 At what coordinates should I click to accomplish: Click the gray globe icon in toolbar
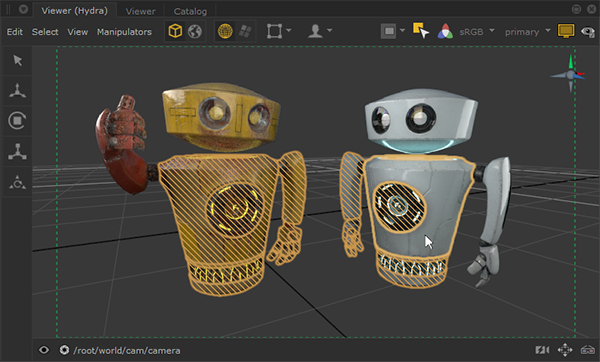point(195,31)
